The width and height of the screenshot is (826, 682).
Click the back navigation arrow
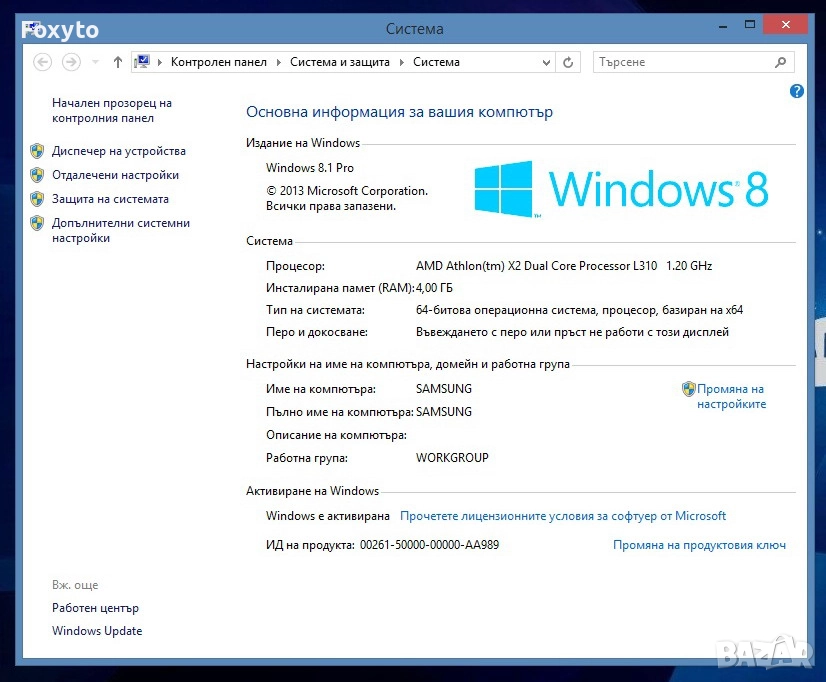point(42,62)
